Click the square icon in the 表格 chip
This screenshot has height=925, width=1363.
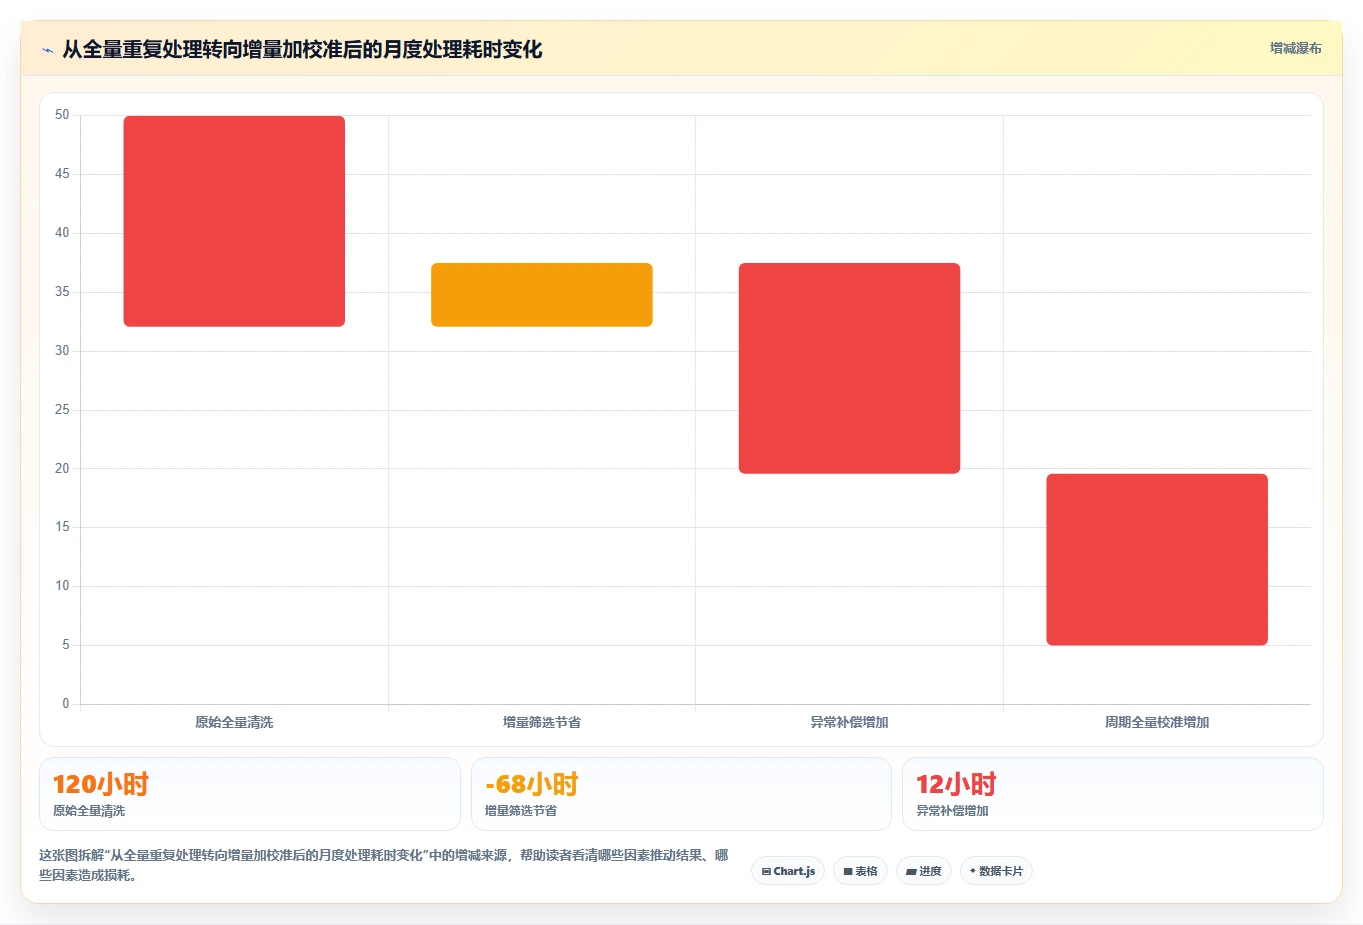pyautogui.click(x=848, y=872)
